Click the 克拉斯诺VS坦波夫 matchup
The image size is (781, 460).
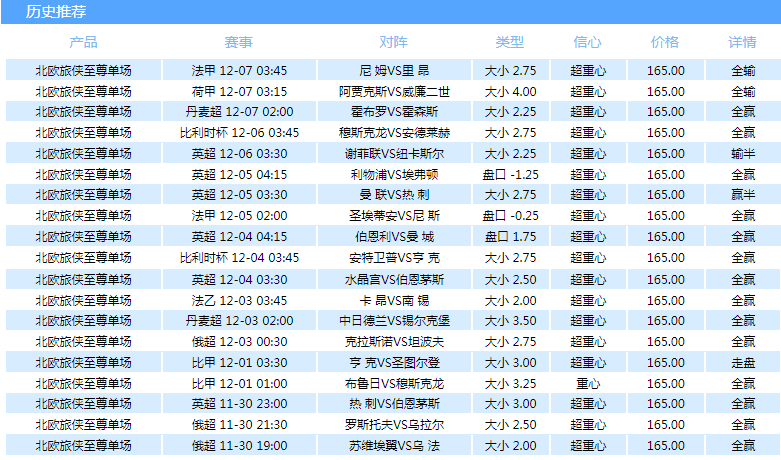coord(394,342)
